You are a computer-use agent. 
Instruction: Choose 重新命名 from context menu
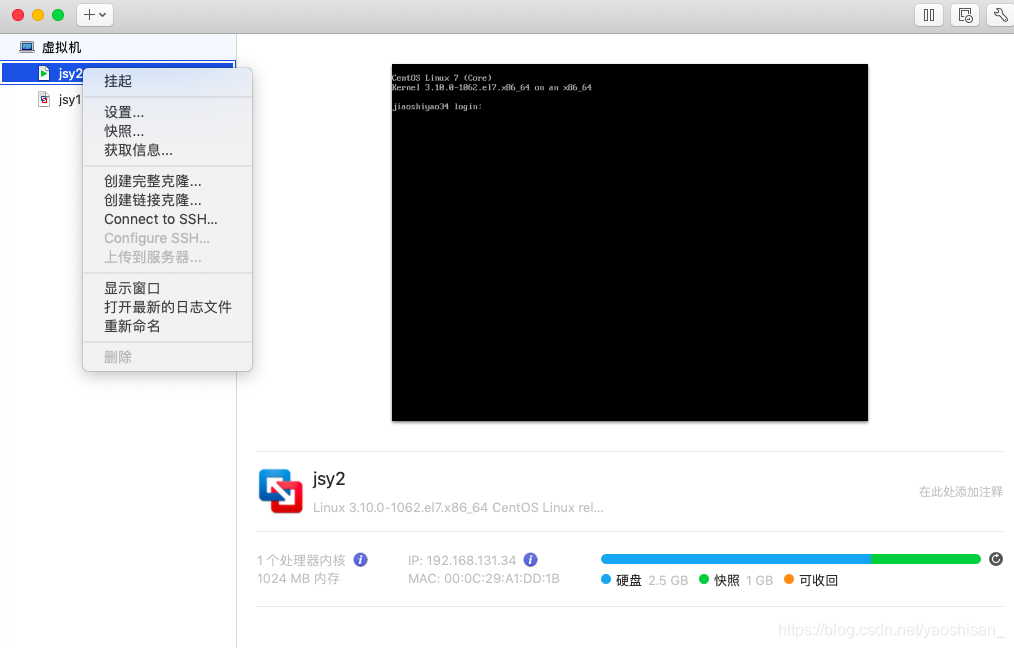167,327
